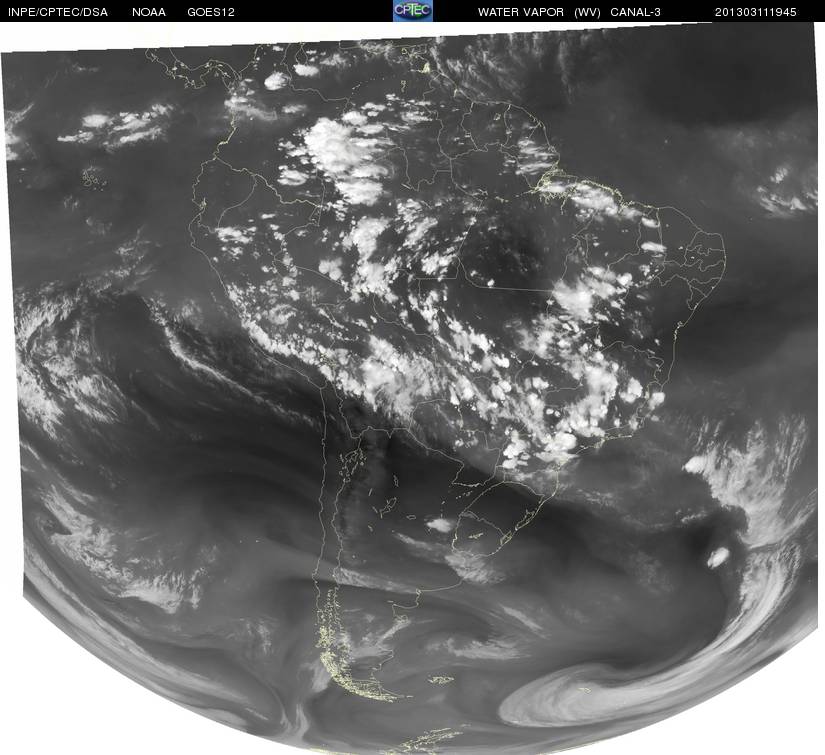The height and width of the screenshot is (755, 825).
Task: Click the NOAA label in header
Action: 149,12
